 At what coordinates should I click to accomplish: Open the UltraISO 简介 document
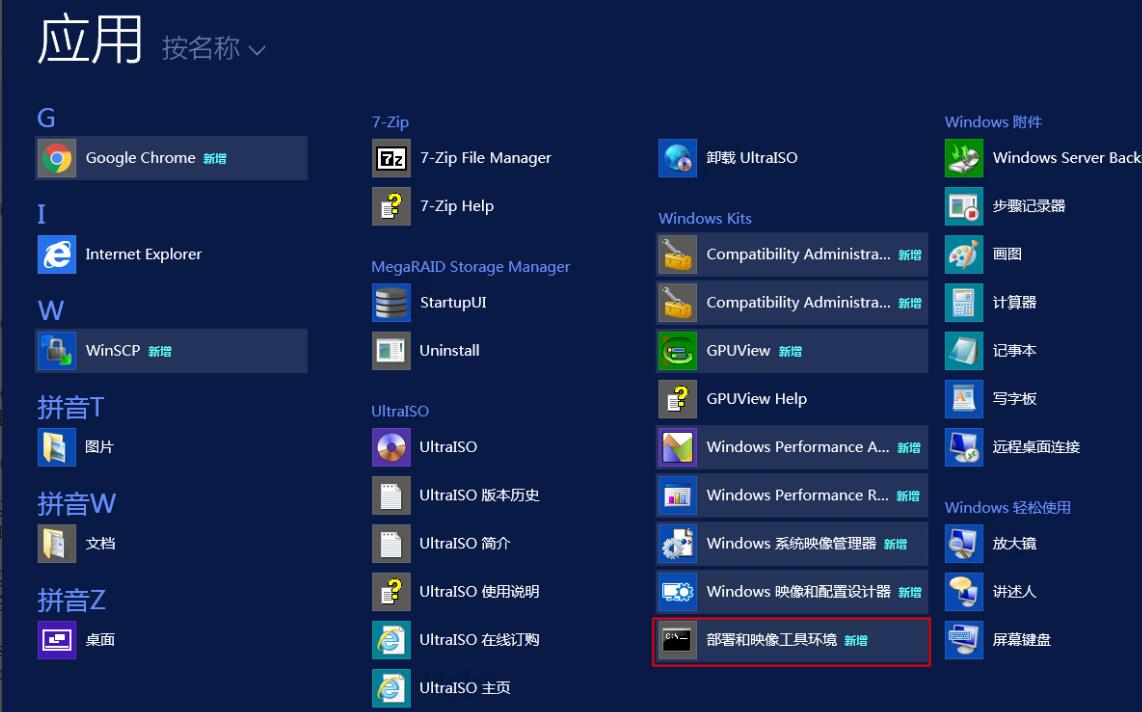click(391, 544)
